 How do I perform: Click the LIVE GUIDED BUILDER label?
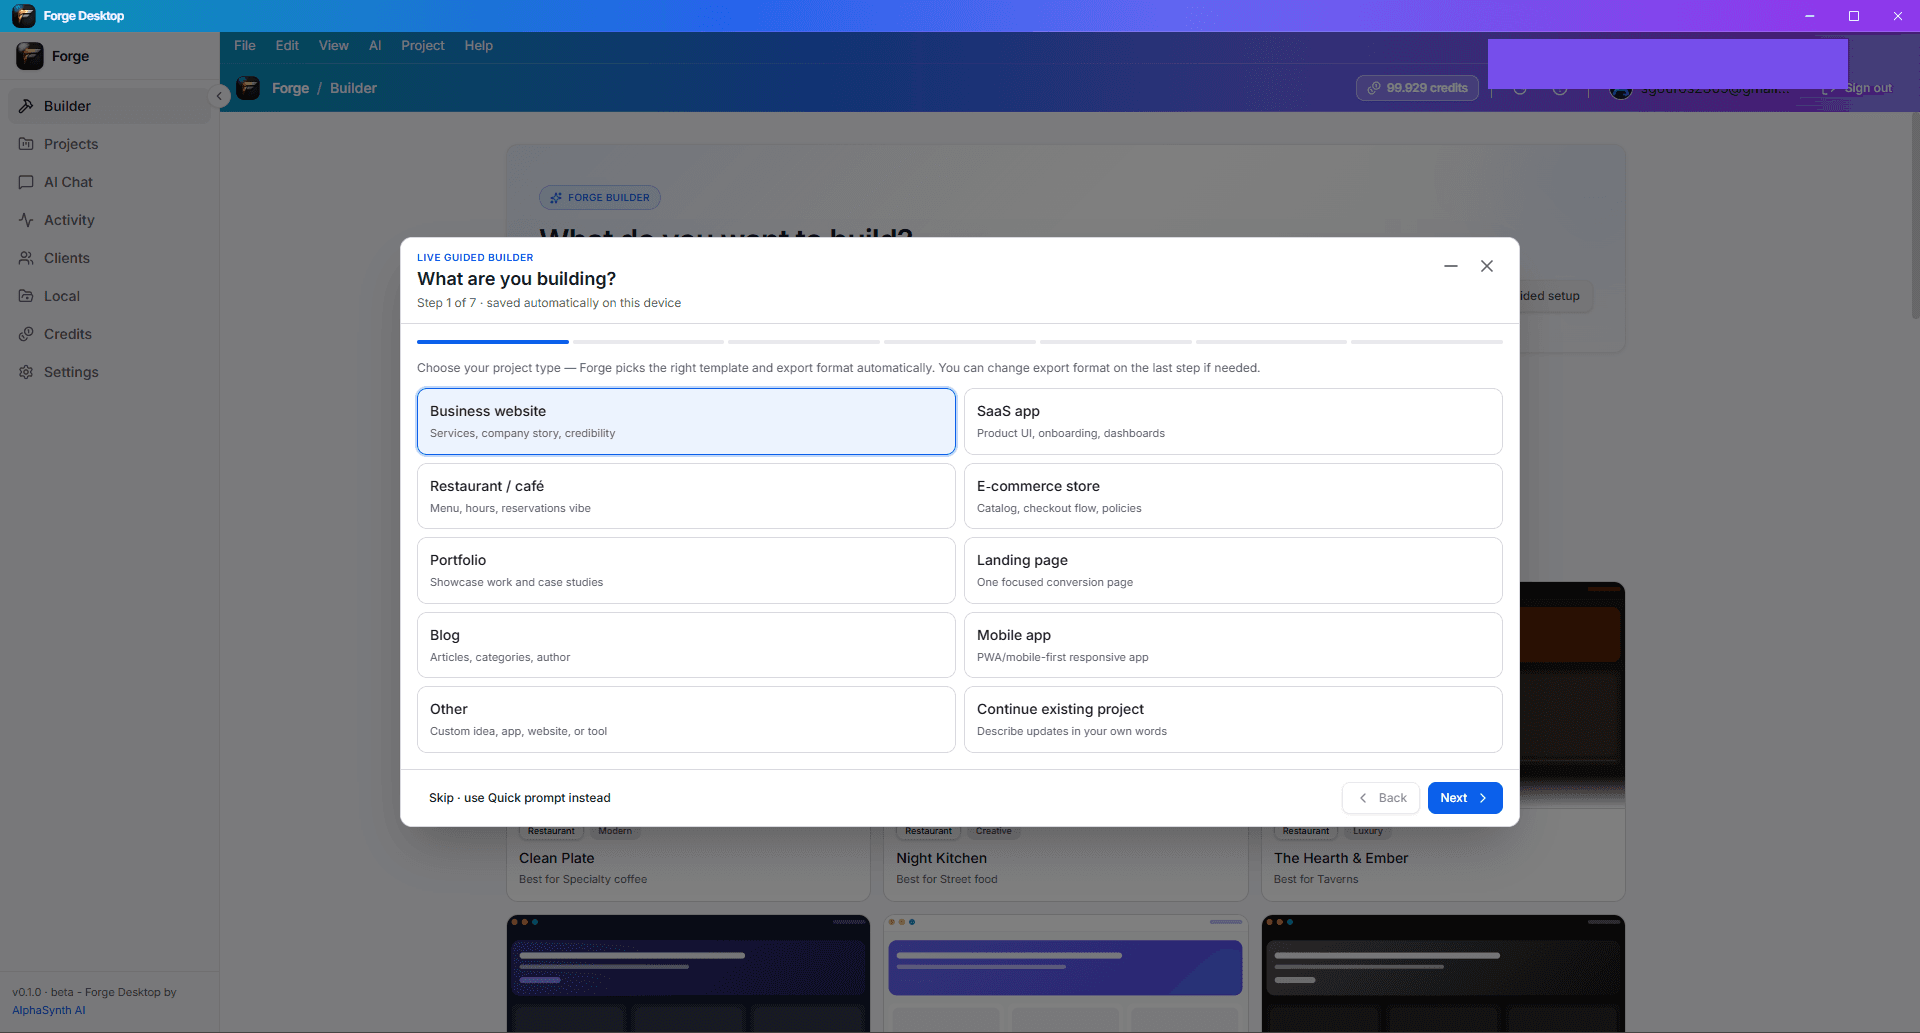coord(475,258)
